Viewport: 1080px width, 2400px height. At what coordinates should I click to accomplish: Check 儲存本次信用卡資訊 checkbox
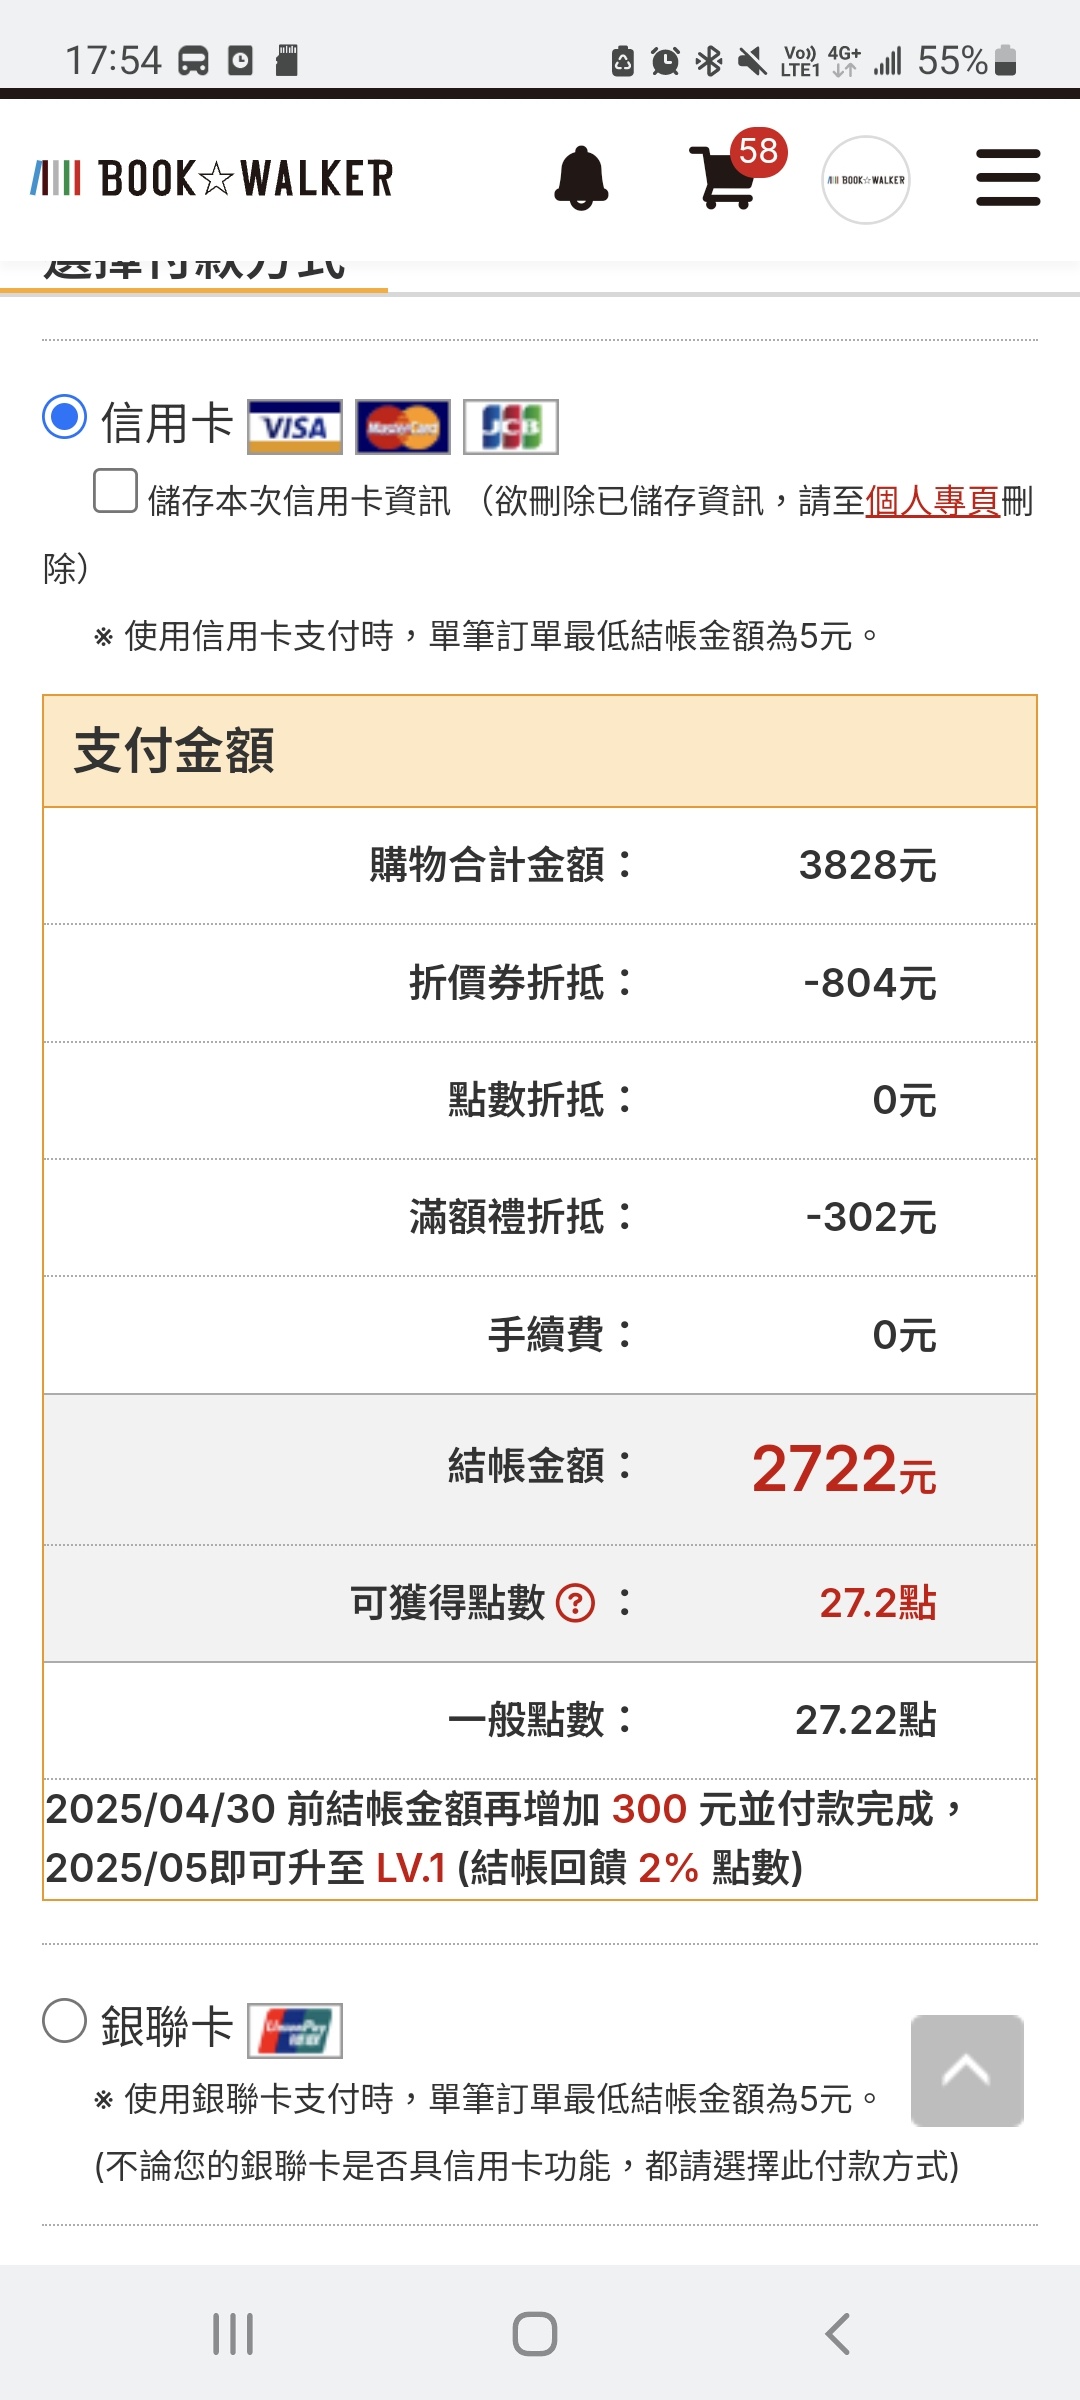coord(116,491)
